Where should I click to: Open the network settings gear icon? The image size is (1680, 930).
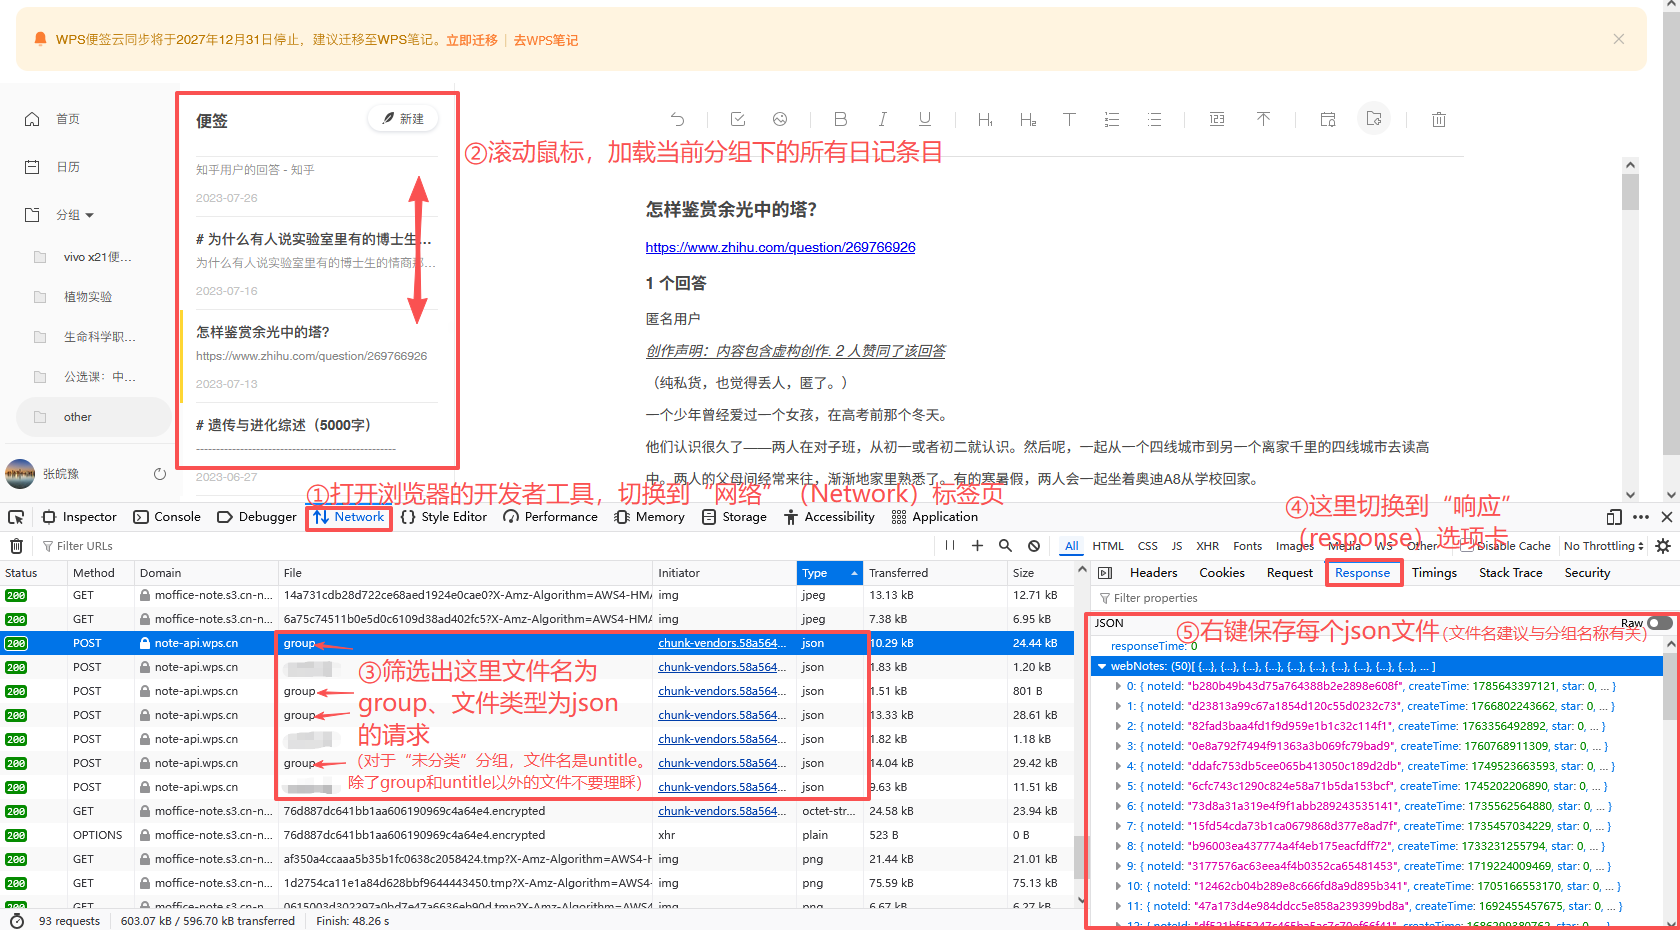pyautogui.click(x=1663, y=546)
